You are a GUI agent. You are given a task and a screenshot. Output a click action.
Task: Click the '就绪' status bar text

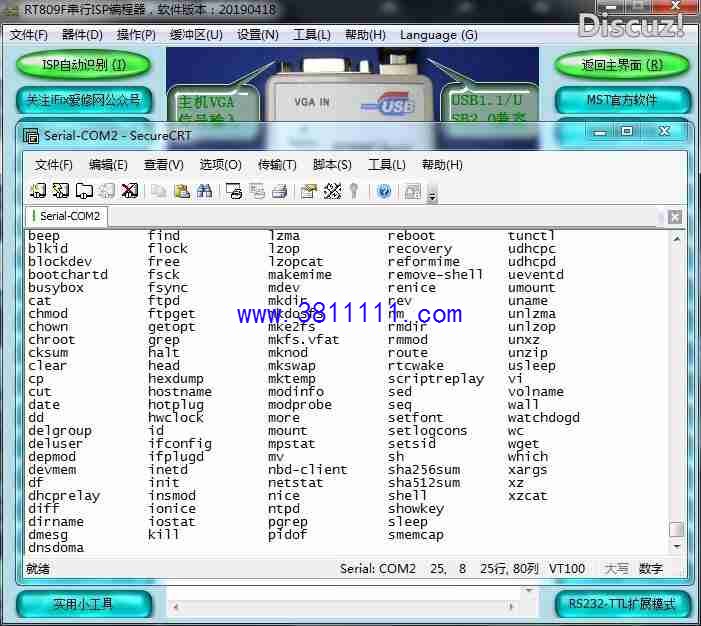(x=38, y=569)
